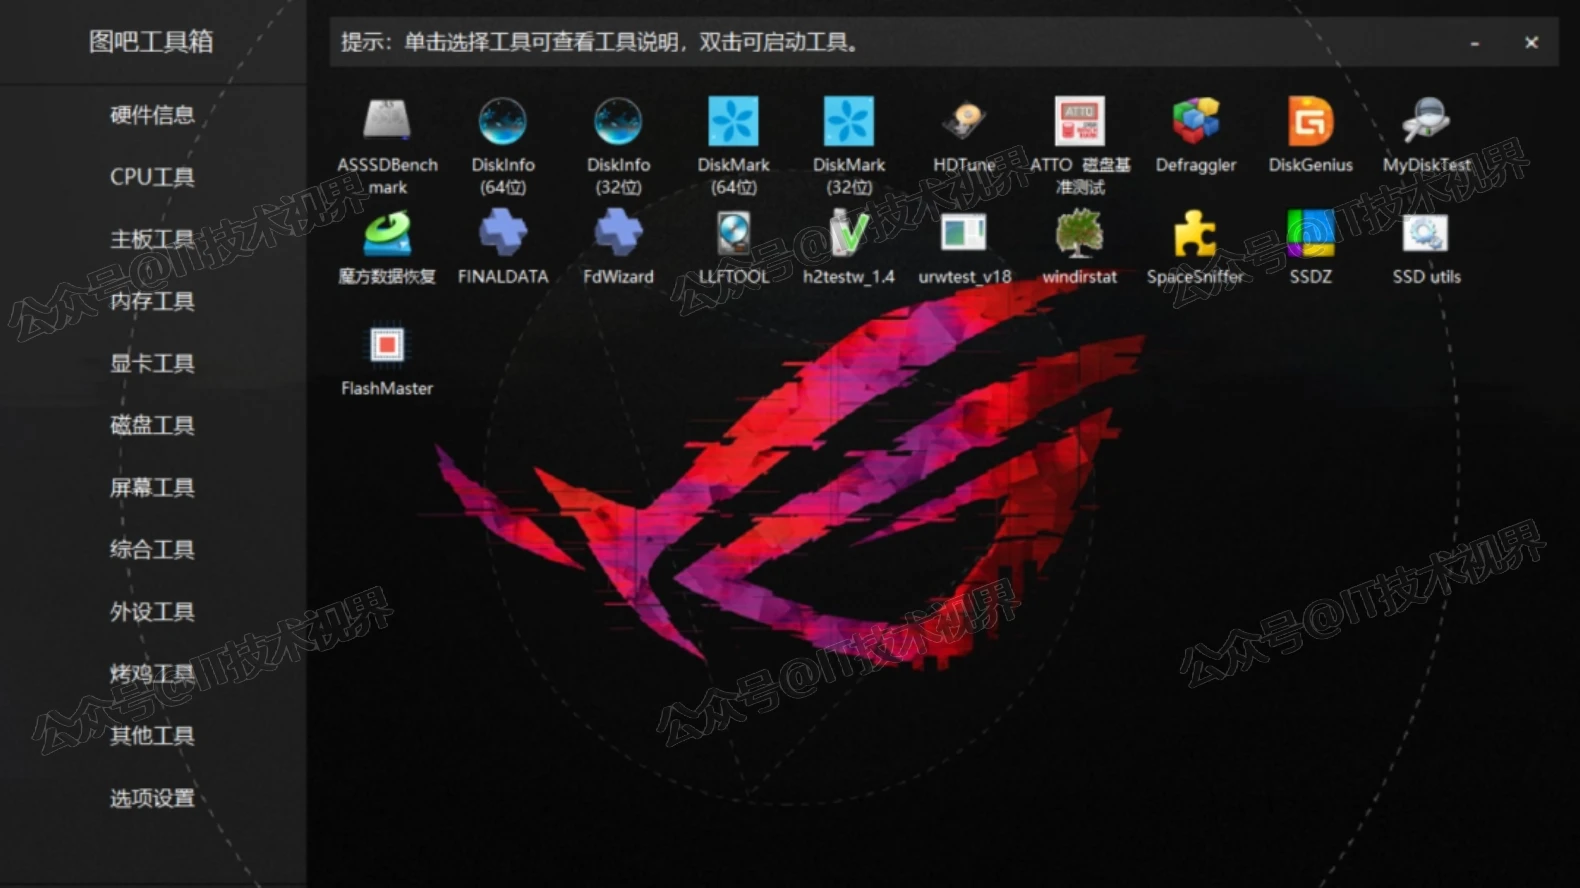The image size is (1580, 888).
Task: Select DiskMark (32位) icon
Action: [849, 121]
